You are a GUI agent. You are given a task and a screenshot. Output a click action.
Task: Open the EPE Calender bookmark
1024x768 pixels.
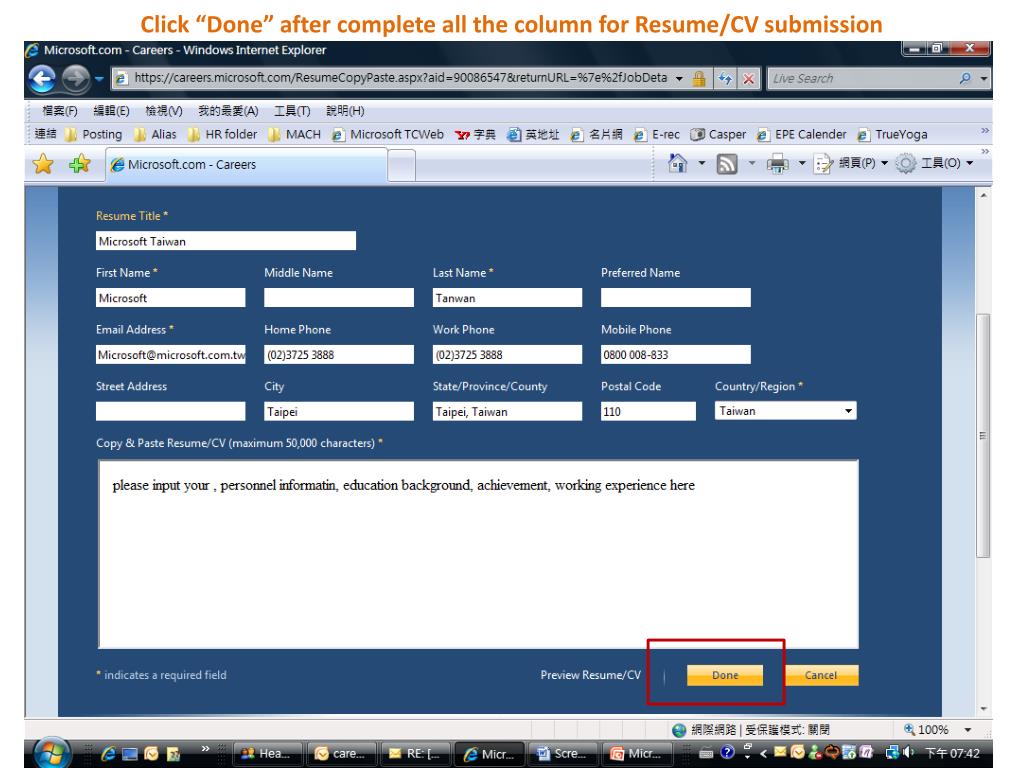801,135
